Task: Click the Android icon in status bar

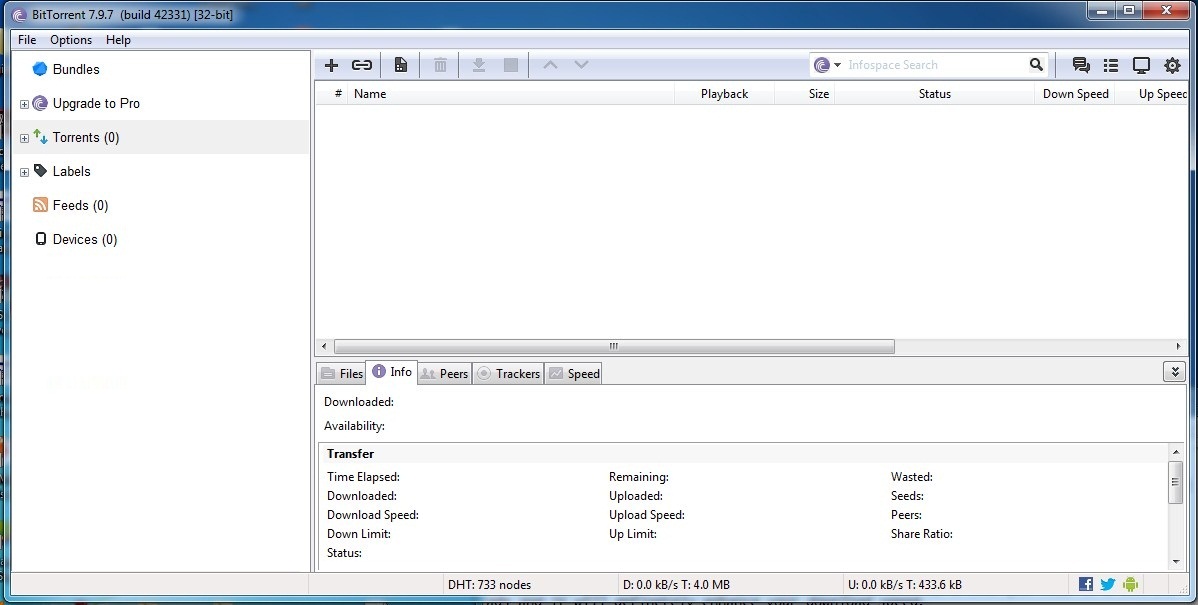Action: point(1131,584)
